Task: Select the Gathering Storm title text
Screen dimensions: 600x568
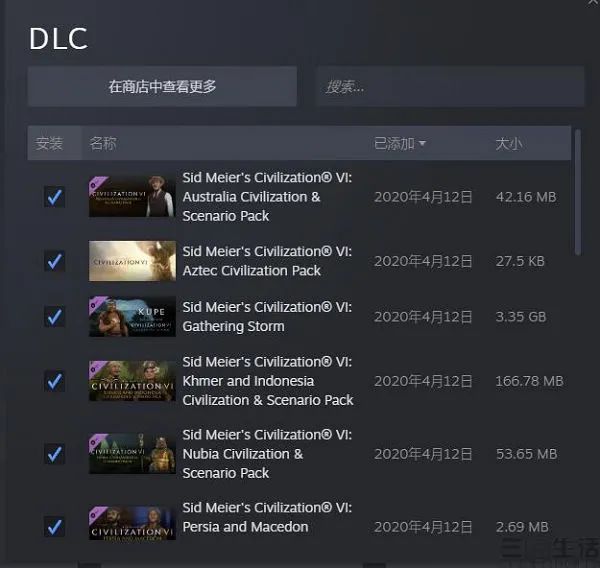Action: click(233, 326)
